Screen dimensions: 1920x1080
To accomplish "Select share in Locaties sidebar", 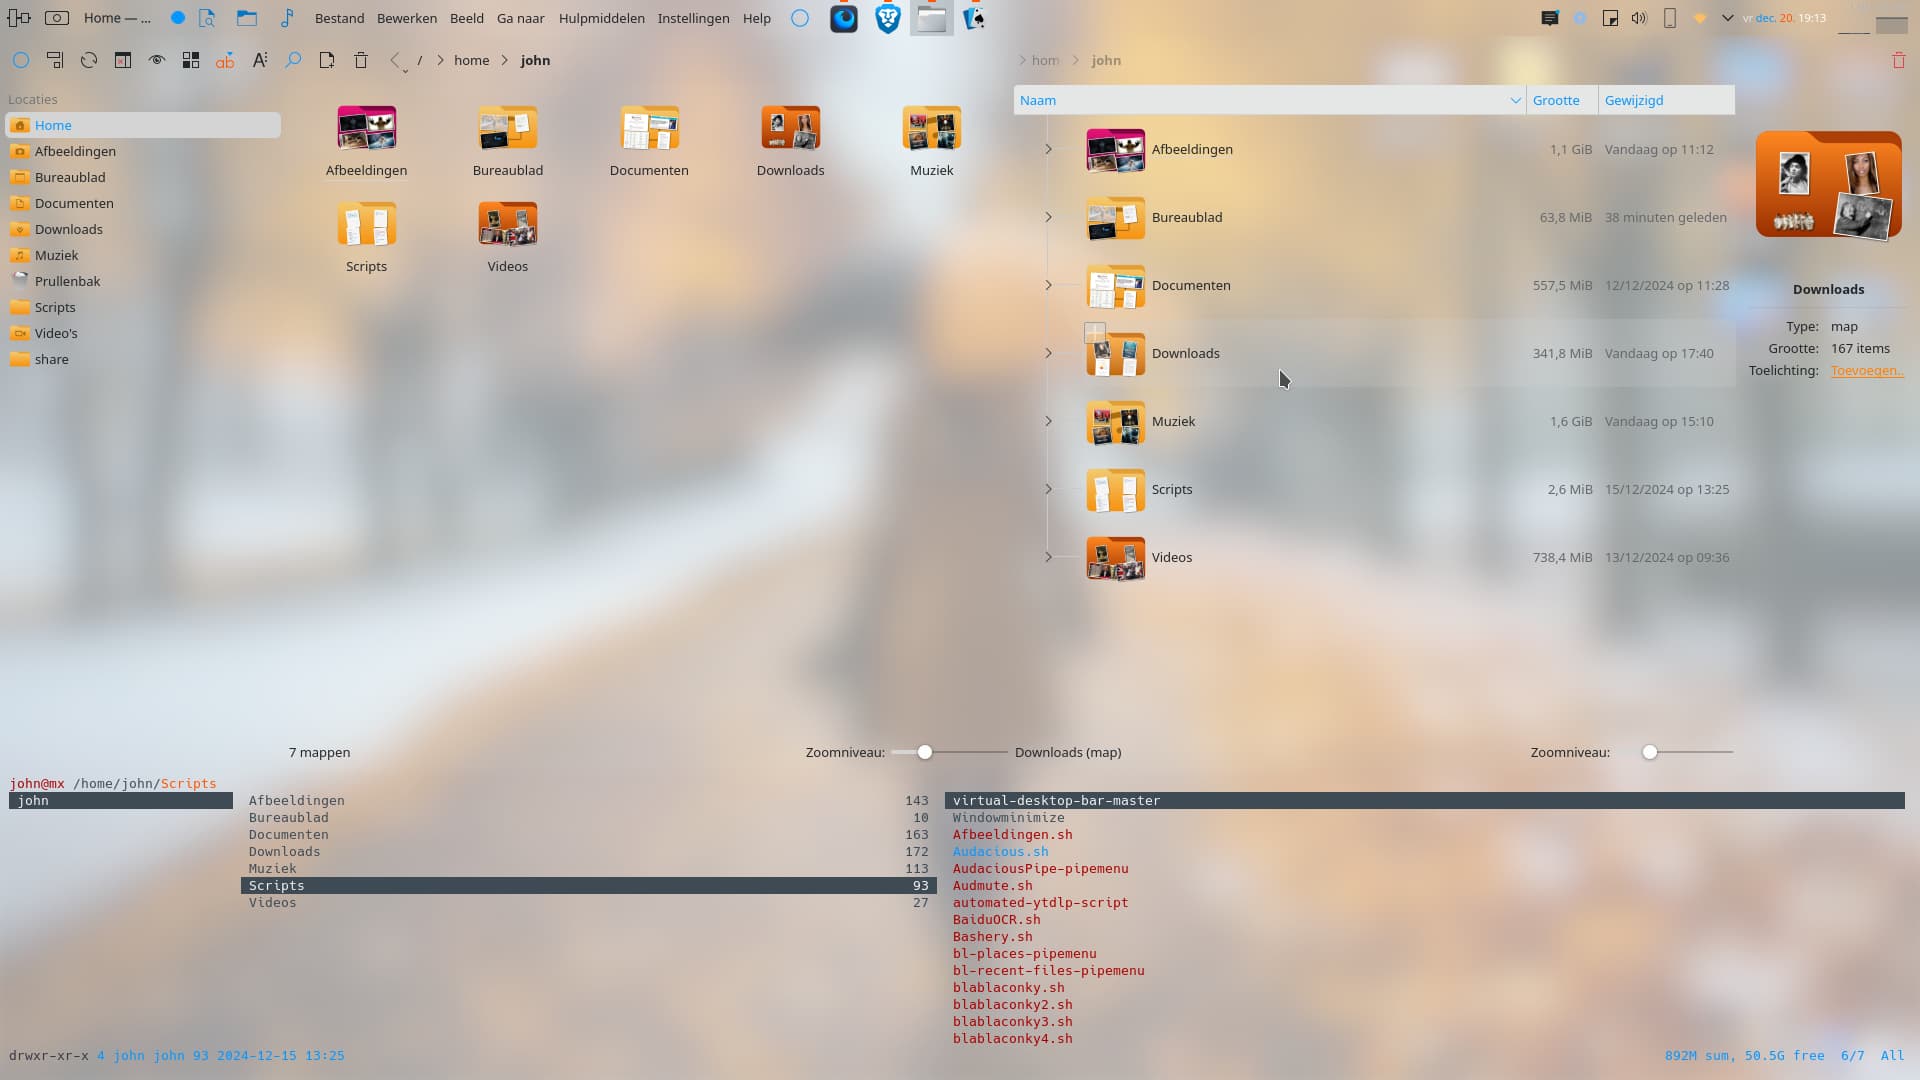I will (x=143, y=359).
